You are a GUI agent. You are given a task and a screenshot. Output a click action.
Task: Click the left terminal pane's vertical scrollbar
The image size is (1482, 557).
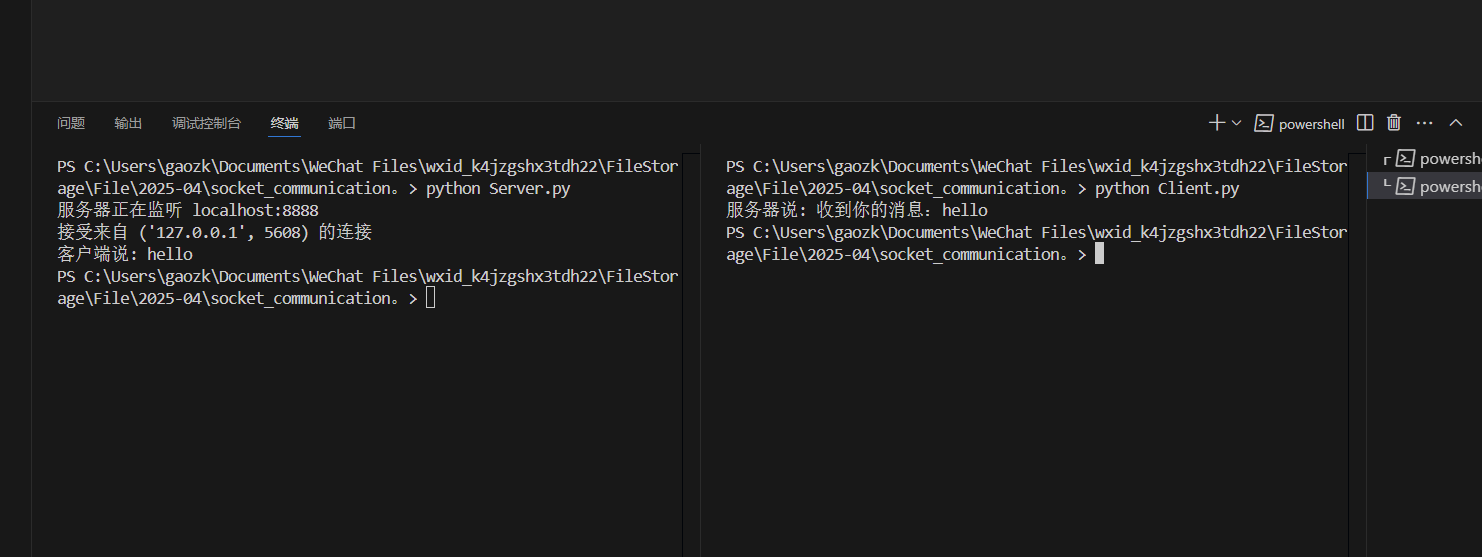(x=690, y=350)
